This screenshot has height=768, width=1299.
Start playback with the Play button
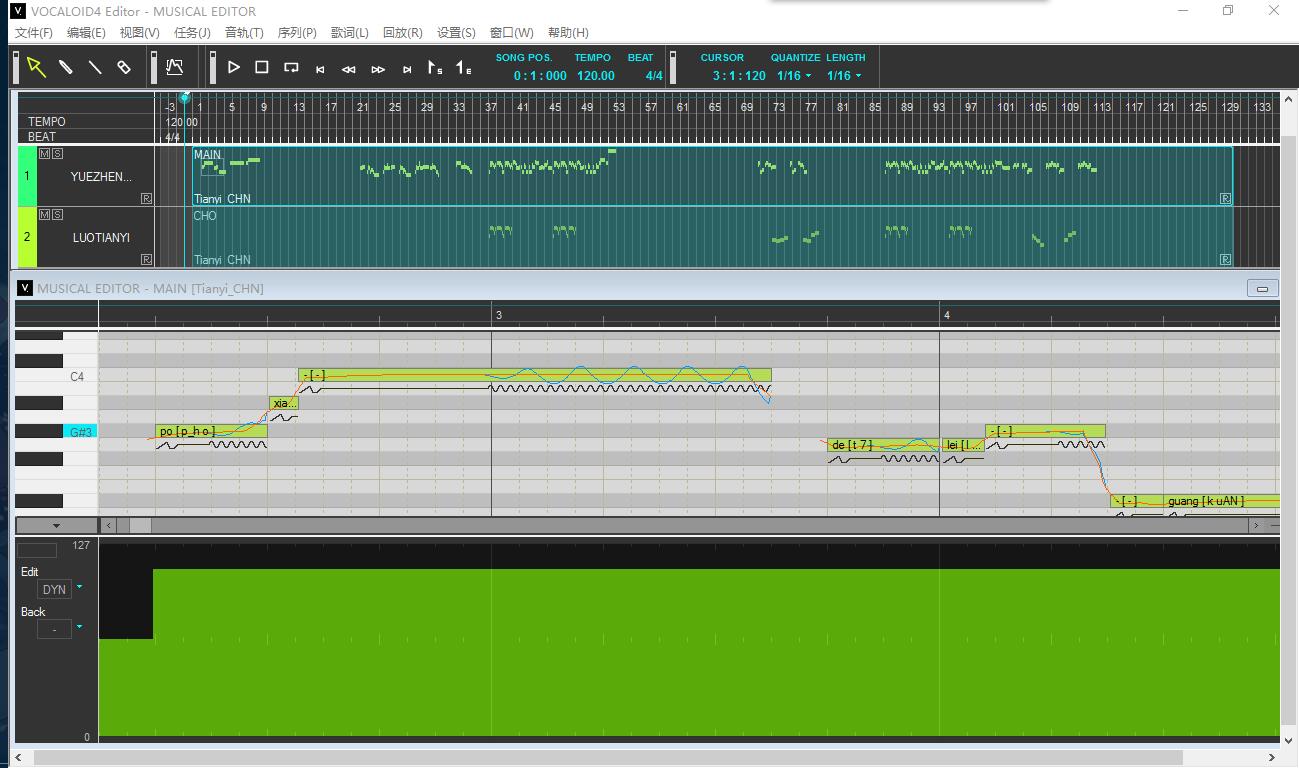(233, 67)
